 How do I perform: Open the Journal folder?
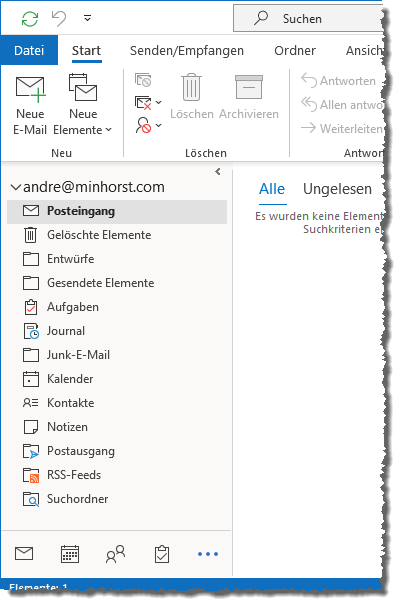coord(117,332)
